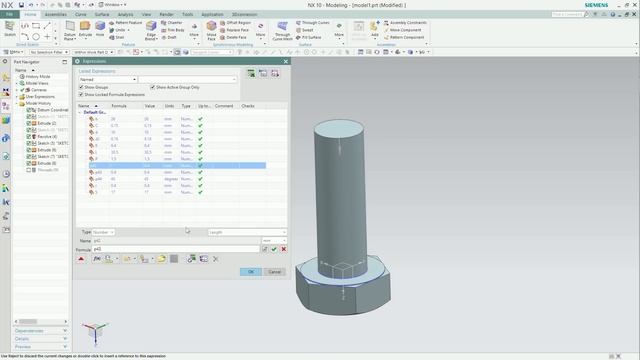Screen dimensions: 640x360
Task: Click the functions f(x) icon
Action: point(97,259)
